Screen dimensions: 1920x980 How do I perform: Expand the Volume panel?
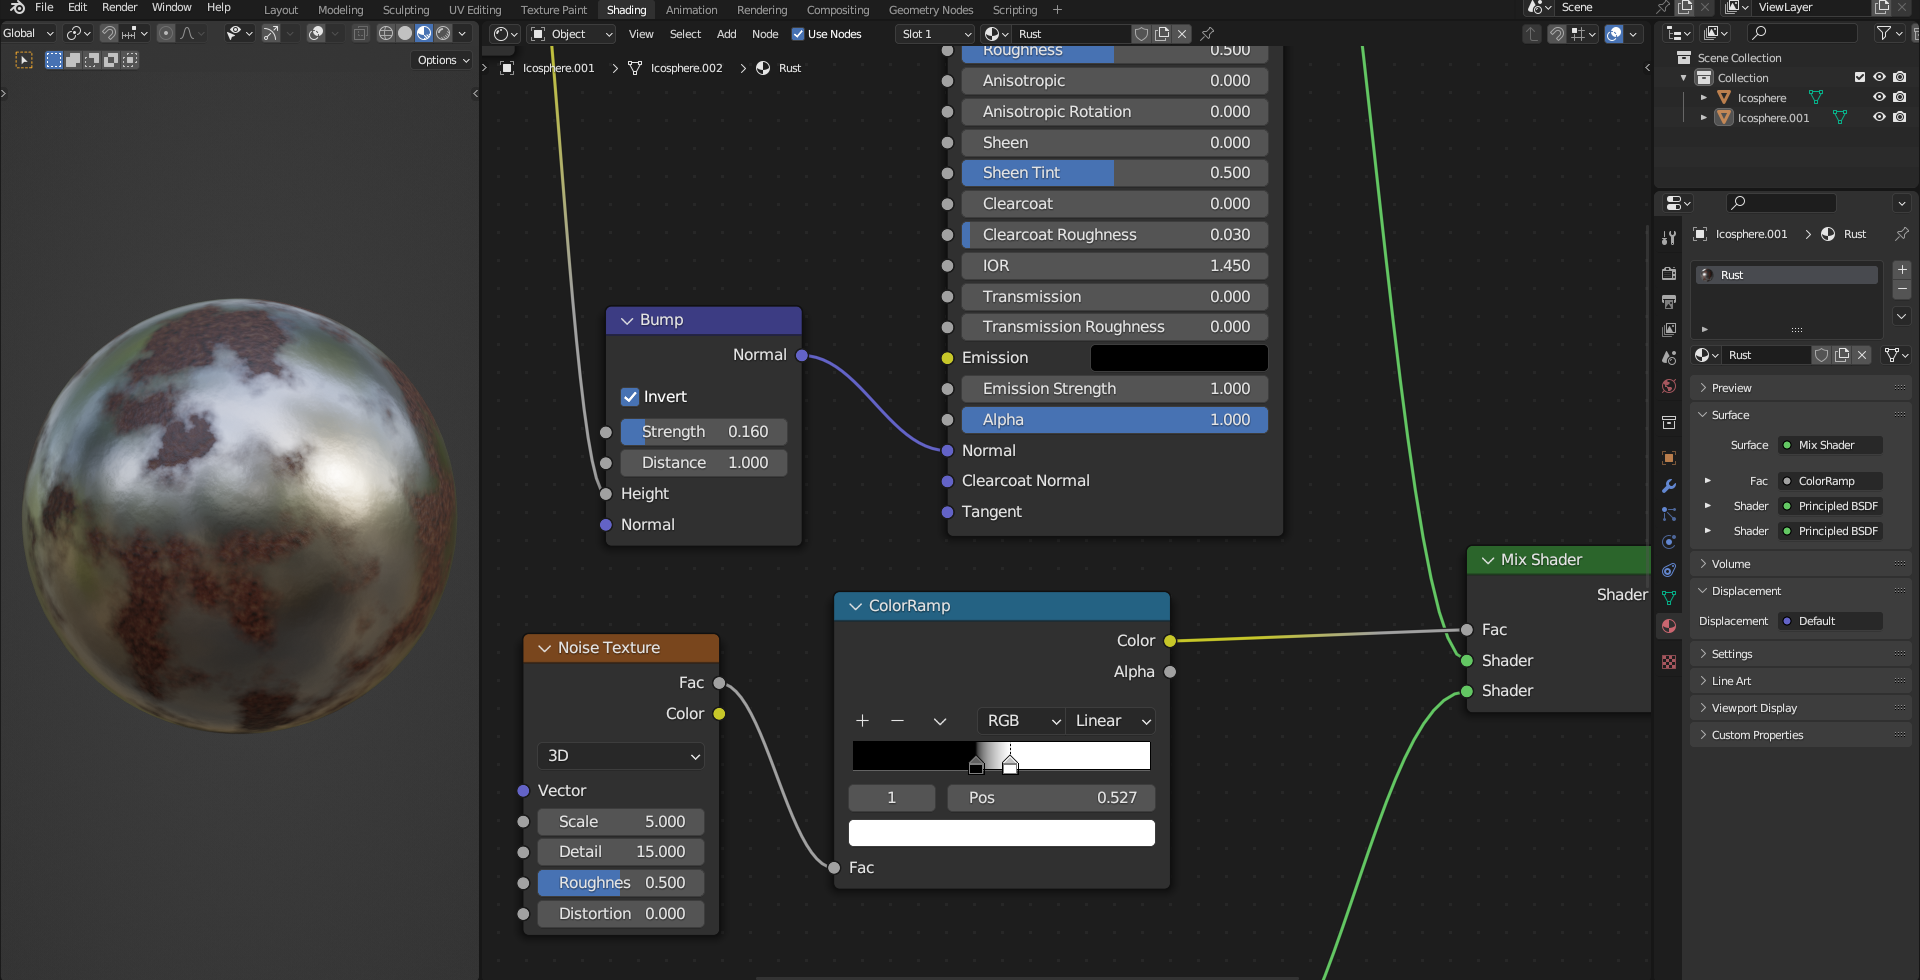[1730, 564]
